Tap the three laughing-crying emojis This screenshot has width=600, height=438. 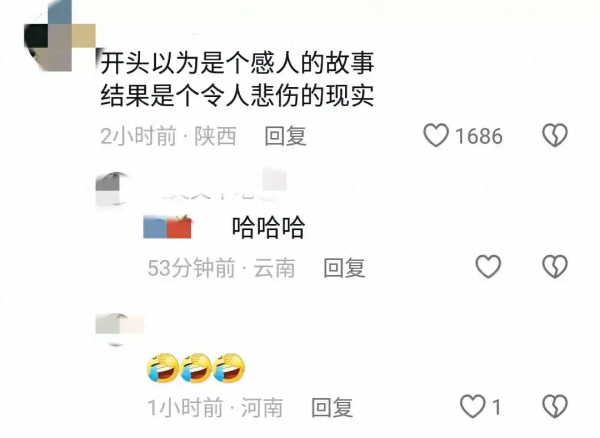pyautogui.click(x=196, y=368)
